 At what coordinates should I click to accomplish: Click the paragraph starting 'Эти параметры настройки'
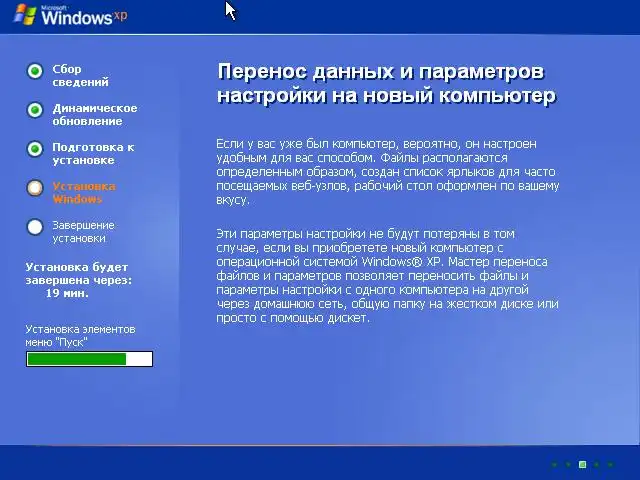point(387,276)
